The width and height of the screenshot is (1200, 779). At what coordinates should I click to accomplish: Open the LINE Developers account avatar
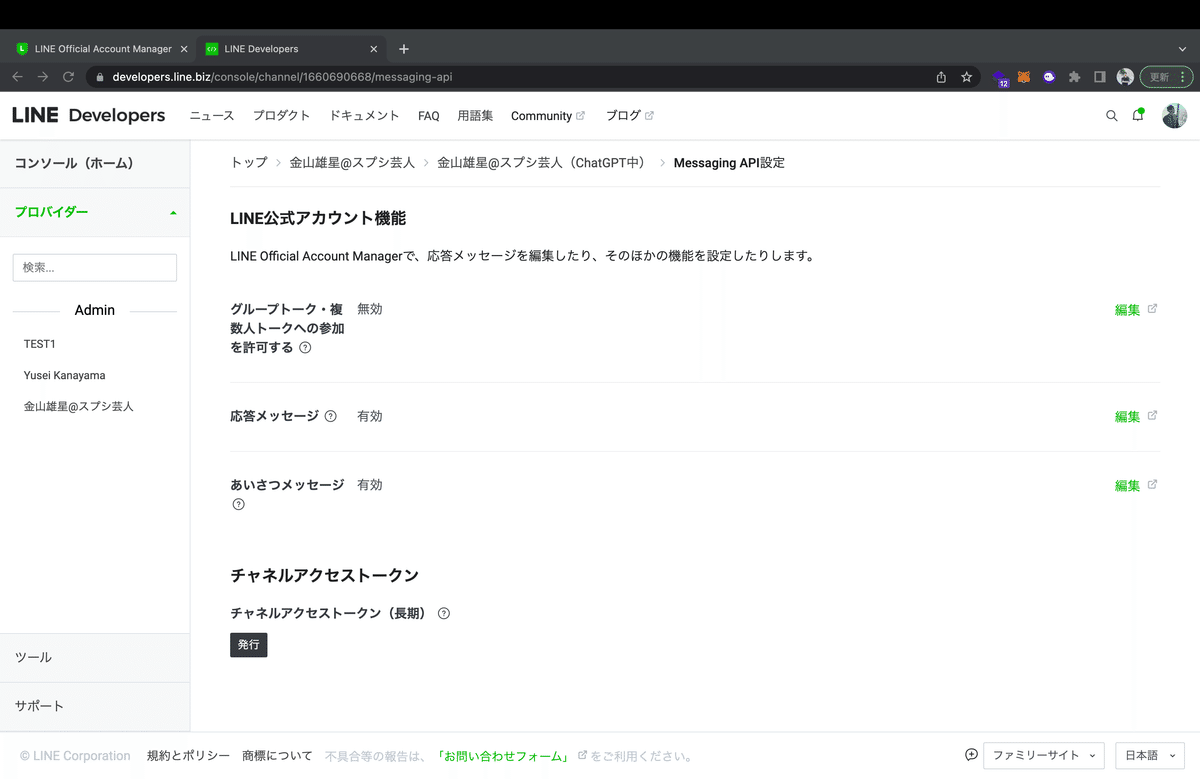(x=1174, y=116)
